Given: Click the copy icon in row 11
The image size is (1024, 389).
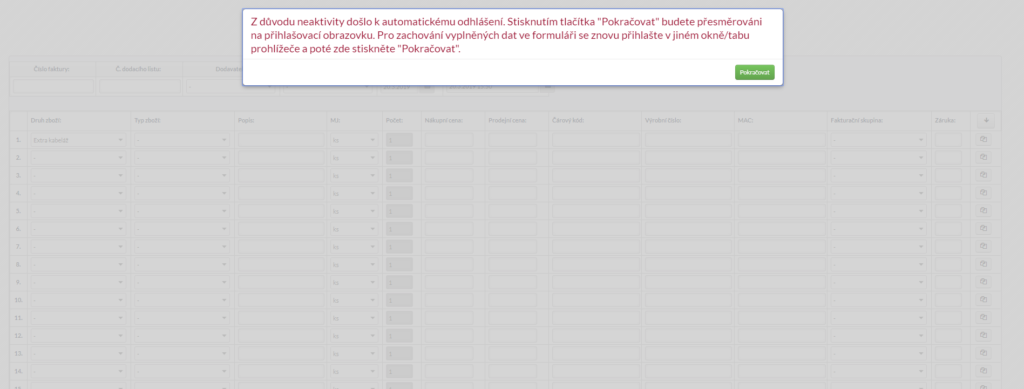Looking at the screenshot, I should (985, 318).
